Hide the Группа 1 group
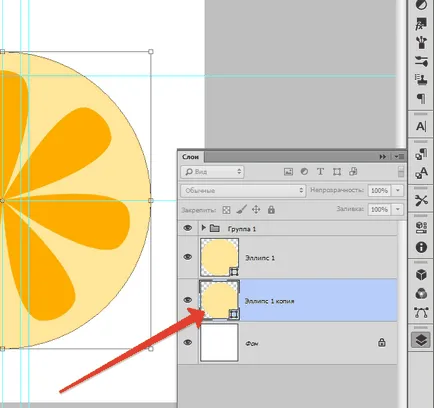The image size is (434, 408). [188, 228]
